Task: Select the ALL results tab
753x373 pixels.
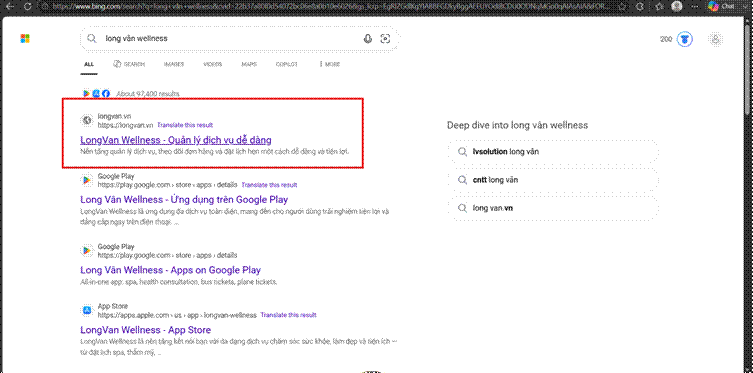Action: click(89, 64)
